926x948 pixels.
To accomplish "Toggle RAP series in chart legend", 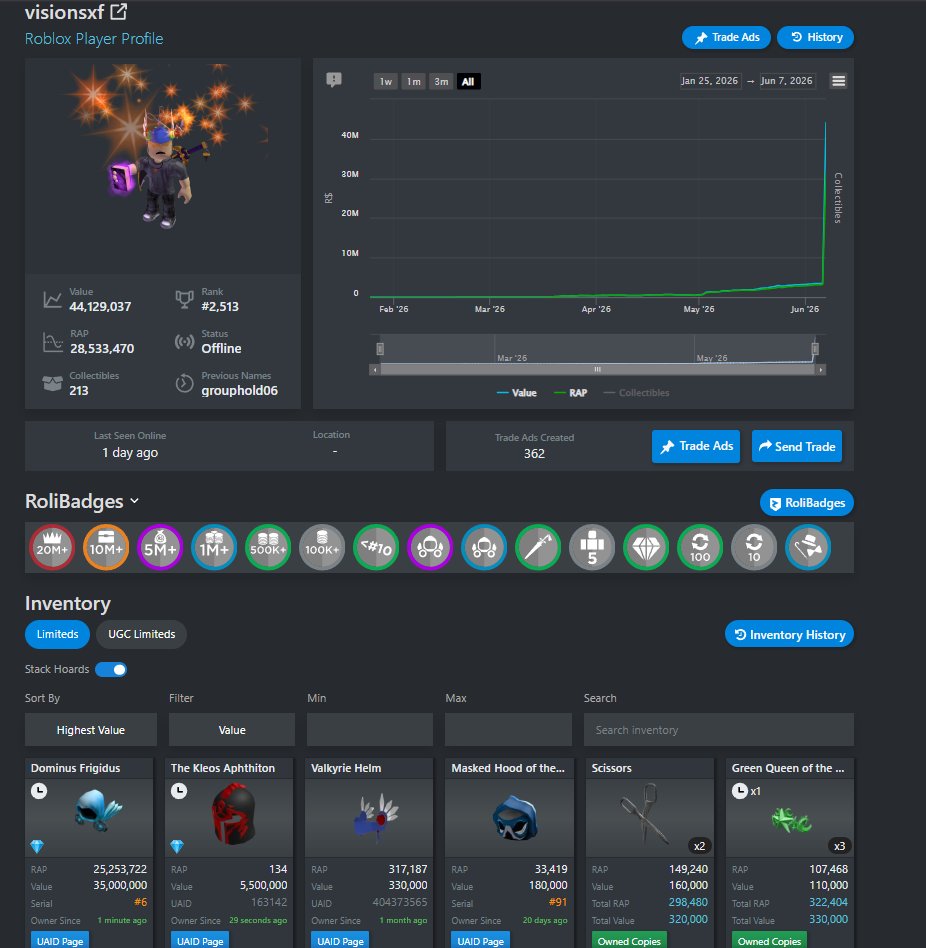I will pos(571,393).
